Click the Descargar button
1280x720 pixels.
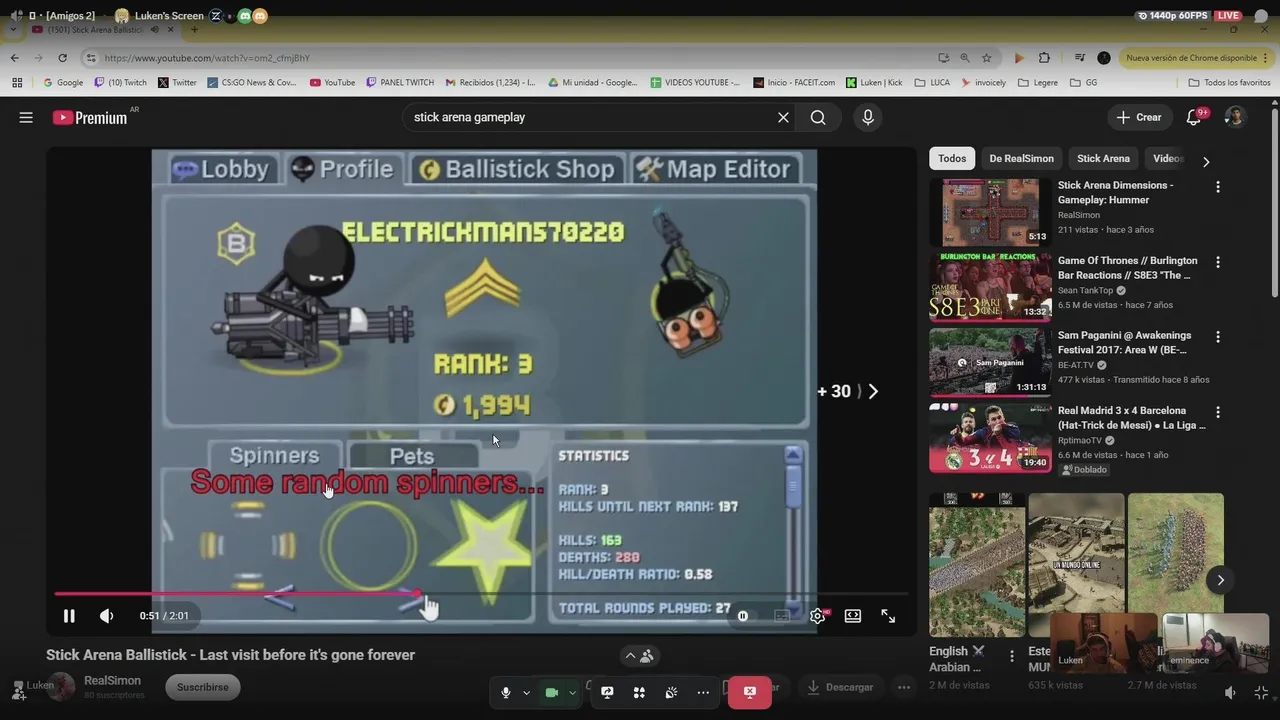[840, 687]
